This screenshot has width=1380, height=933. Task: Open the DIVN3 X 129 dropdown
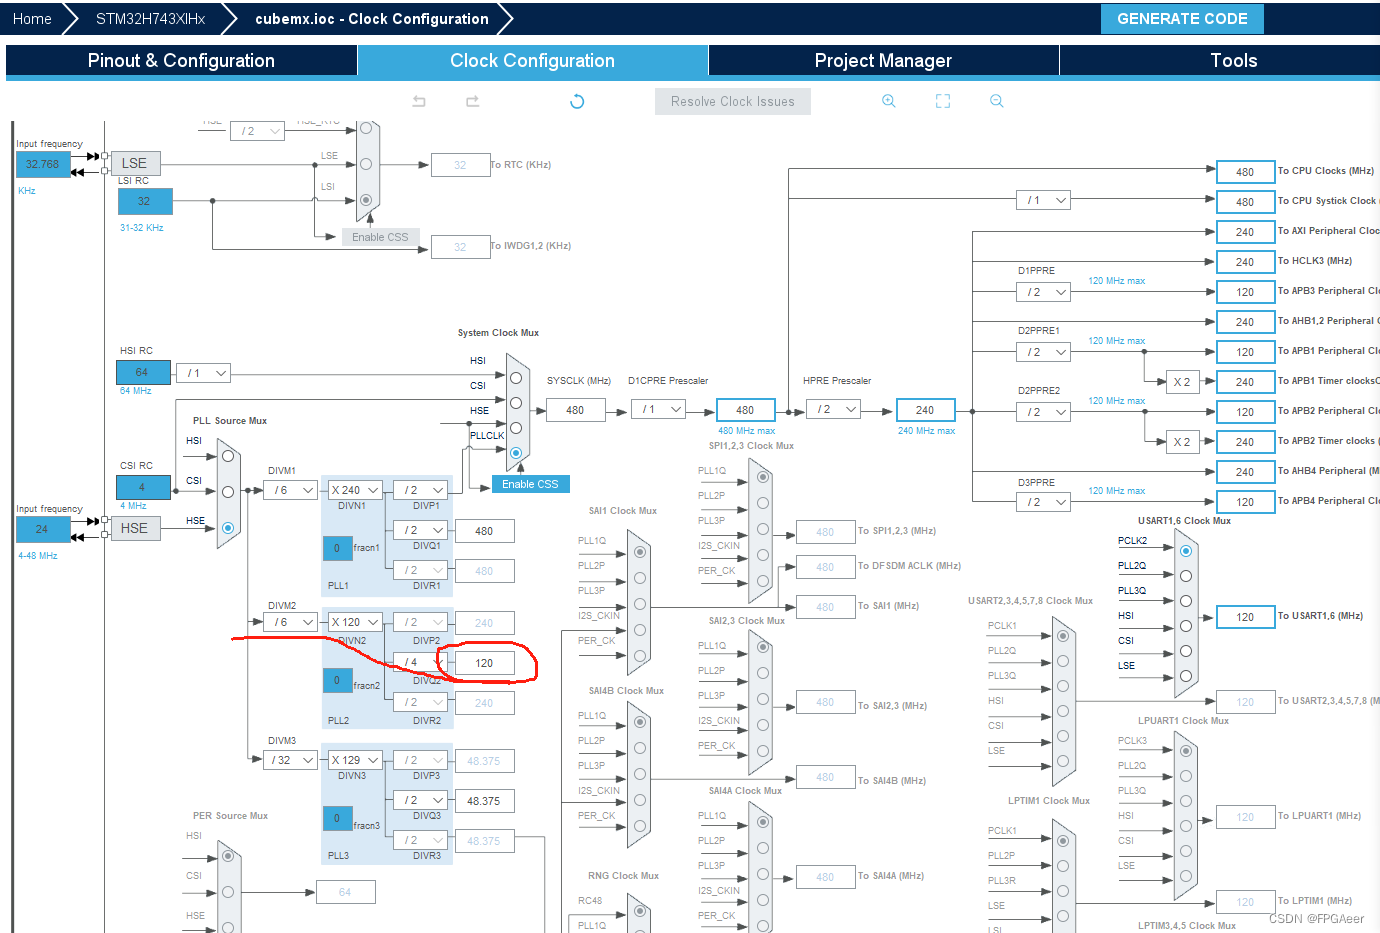click(355, 760)
